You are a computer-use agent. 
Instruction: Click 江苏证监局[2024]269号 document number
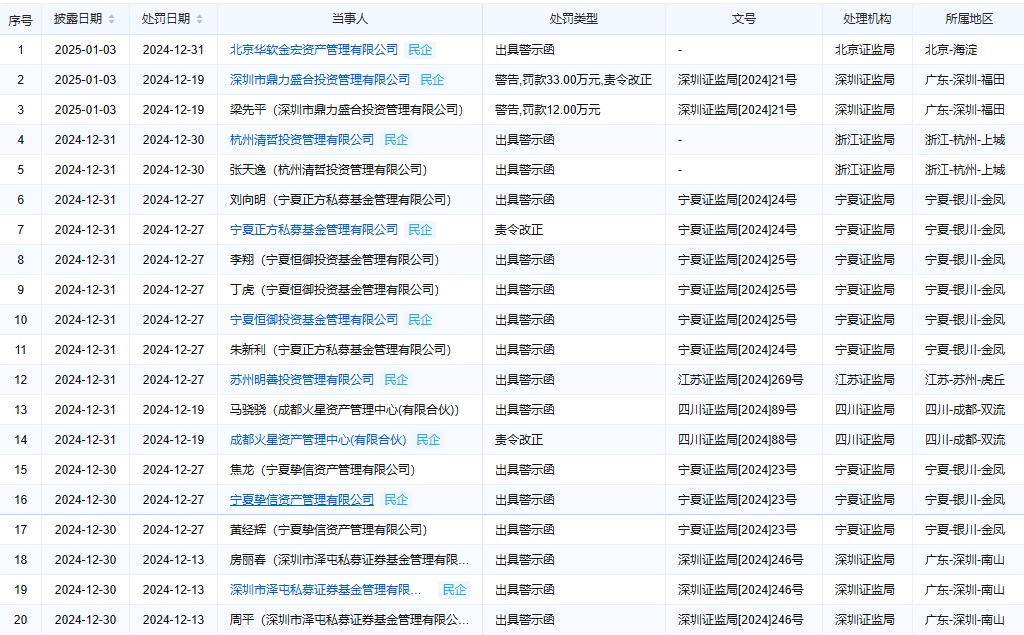tap(740, 380)
